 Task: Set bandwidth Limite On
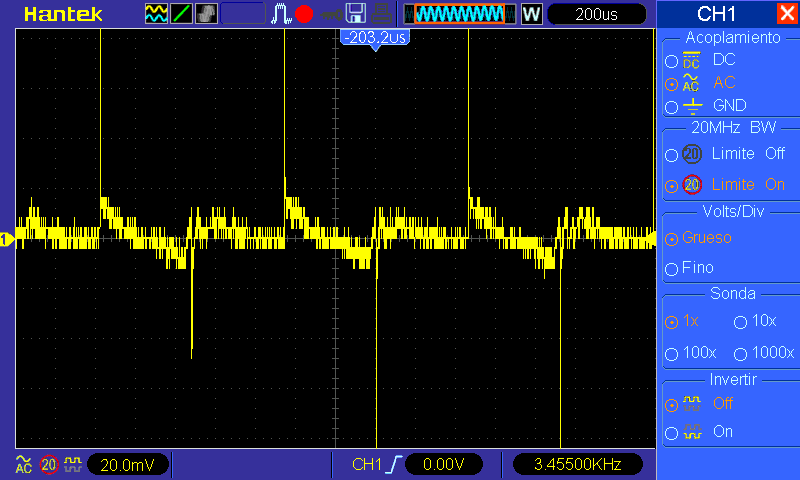671,186
